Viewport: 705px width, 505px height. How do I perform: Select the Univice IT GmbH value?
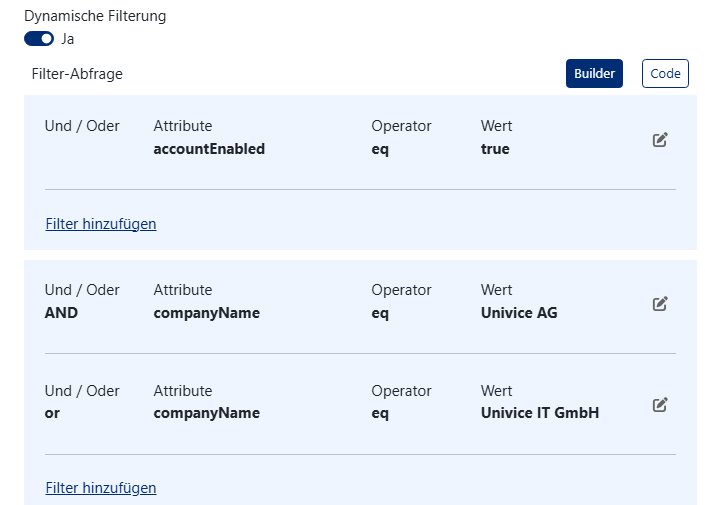click(x=540, y=413)
